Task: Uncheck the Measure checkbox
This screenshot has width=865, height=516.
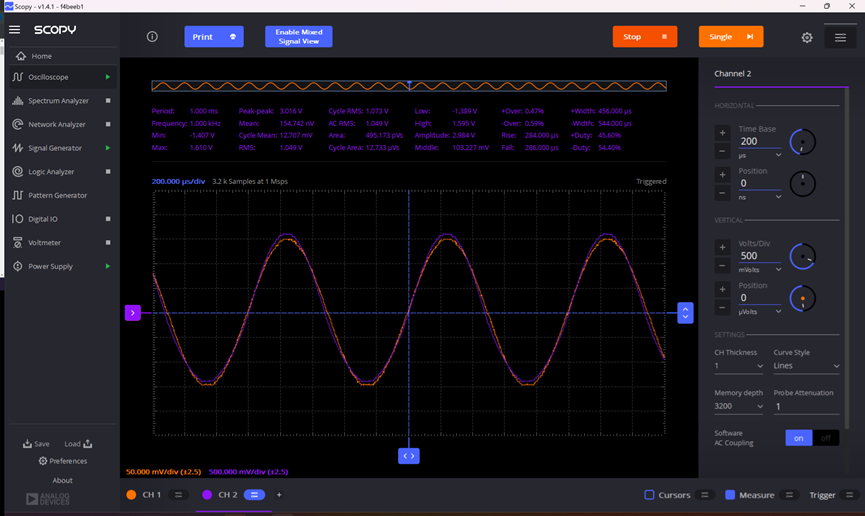Action: coord(730,495)
